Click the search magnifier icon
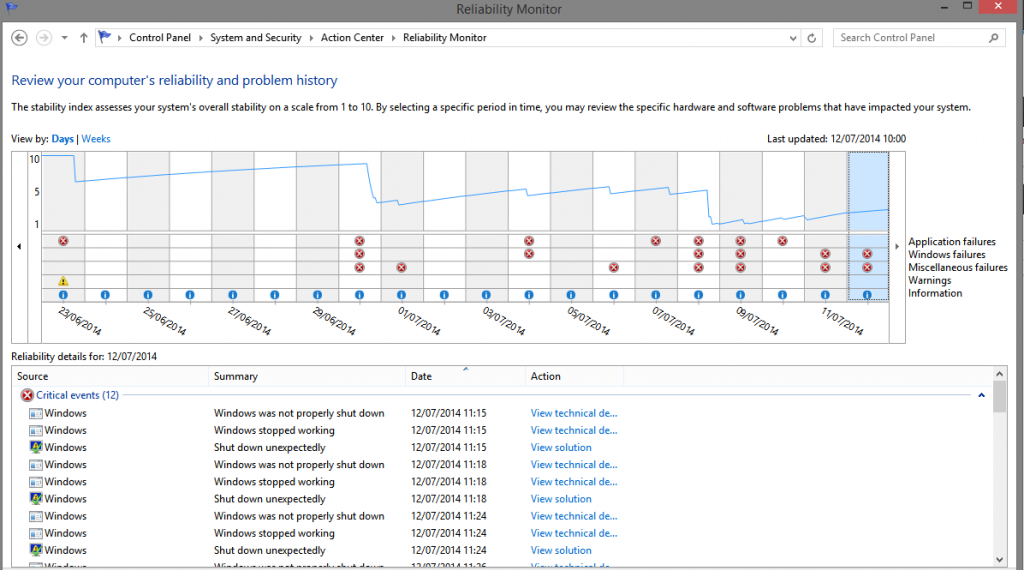This screenshot has height=570, width=1024. [993, 38]
